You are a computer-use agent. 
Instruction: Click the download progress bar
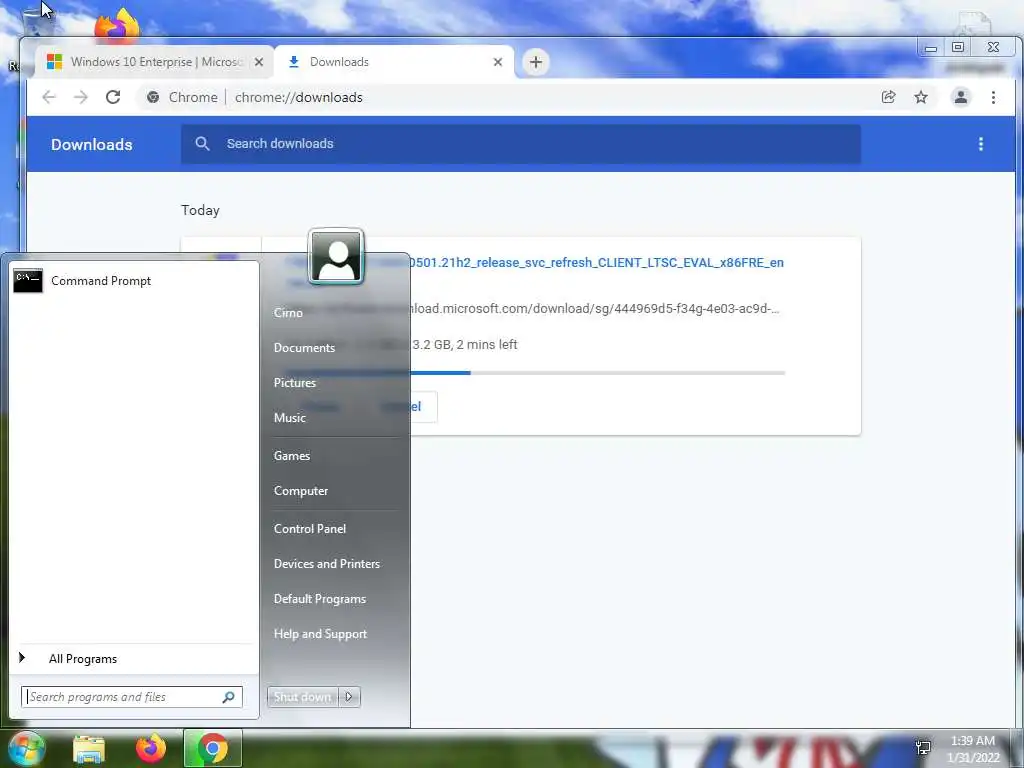click(598, 373)
